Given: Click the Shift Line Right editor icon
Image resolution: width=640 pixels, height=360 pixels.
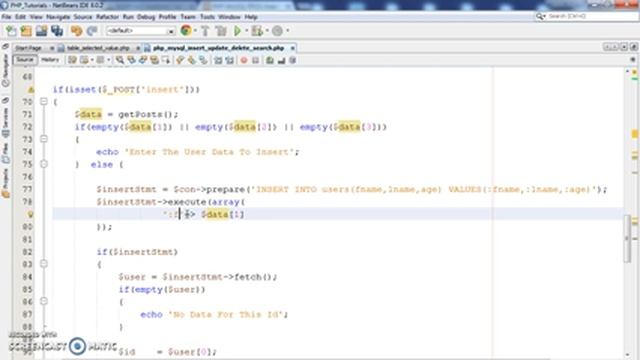Looking at the screenshot, I should point(230,60).
